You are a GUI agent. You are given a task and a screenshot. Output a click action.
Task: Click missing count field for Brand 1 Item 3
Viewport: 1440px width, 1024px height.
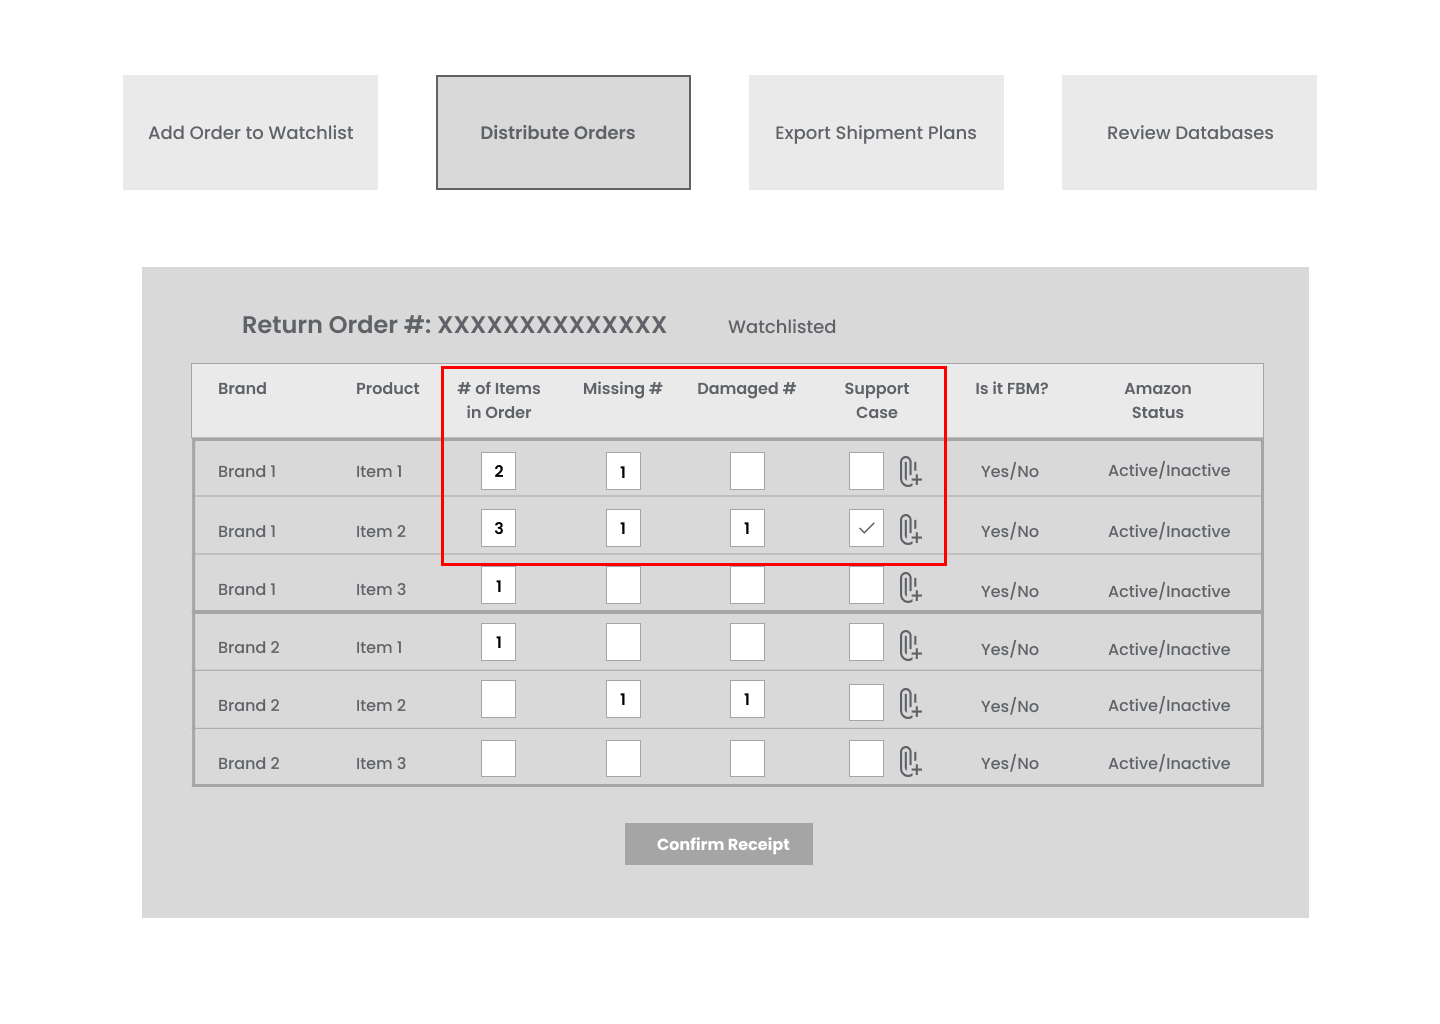click(x=623, y=585)
